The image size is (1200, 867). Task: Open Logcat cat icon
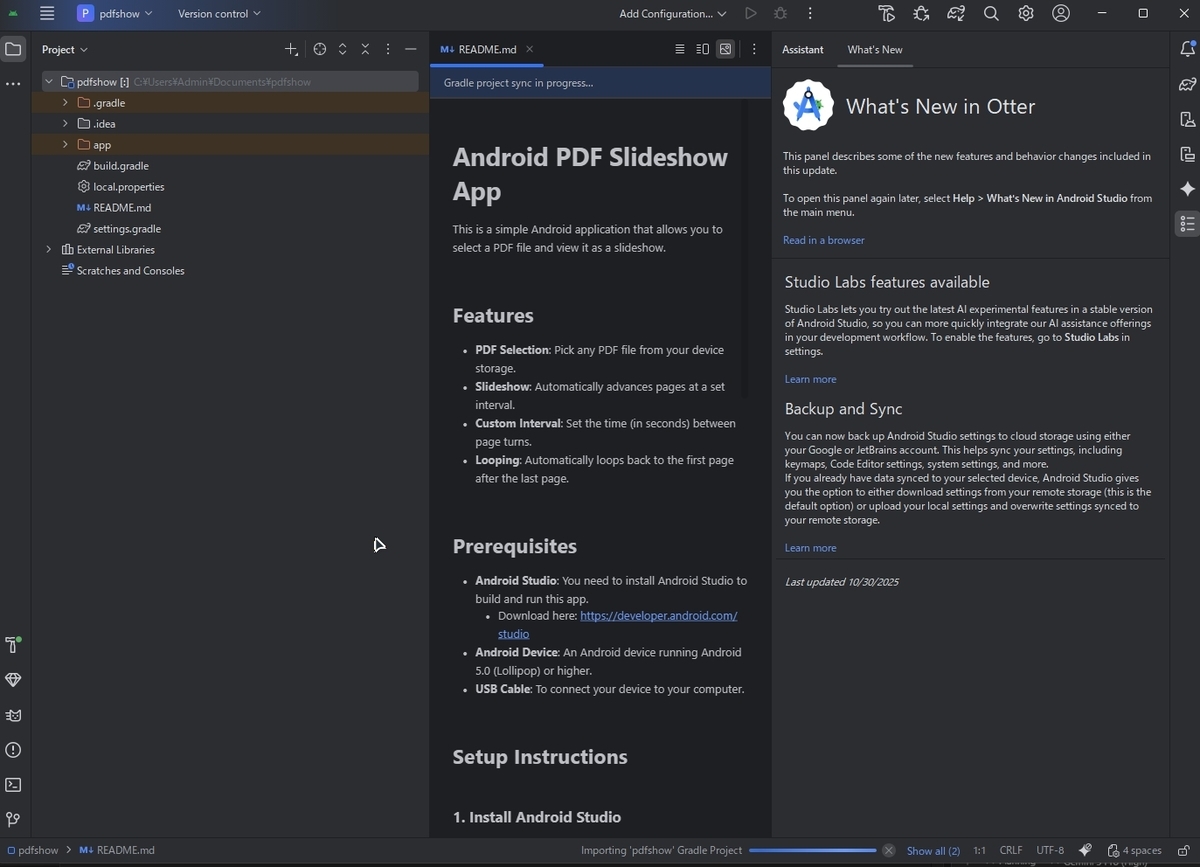click(x=13, y=715)
